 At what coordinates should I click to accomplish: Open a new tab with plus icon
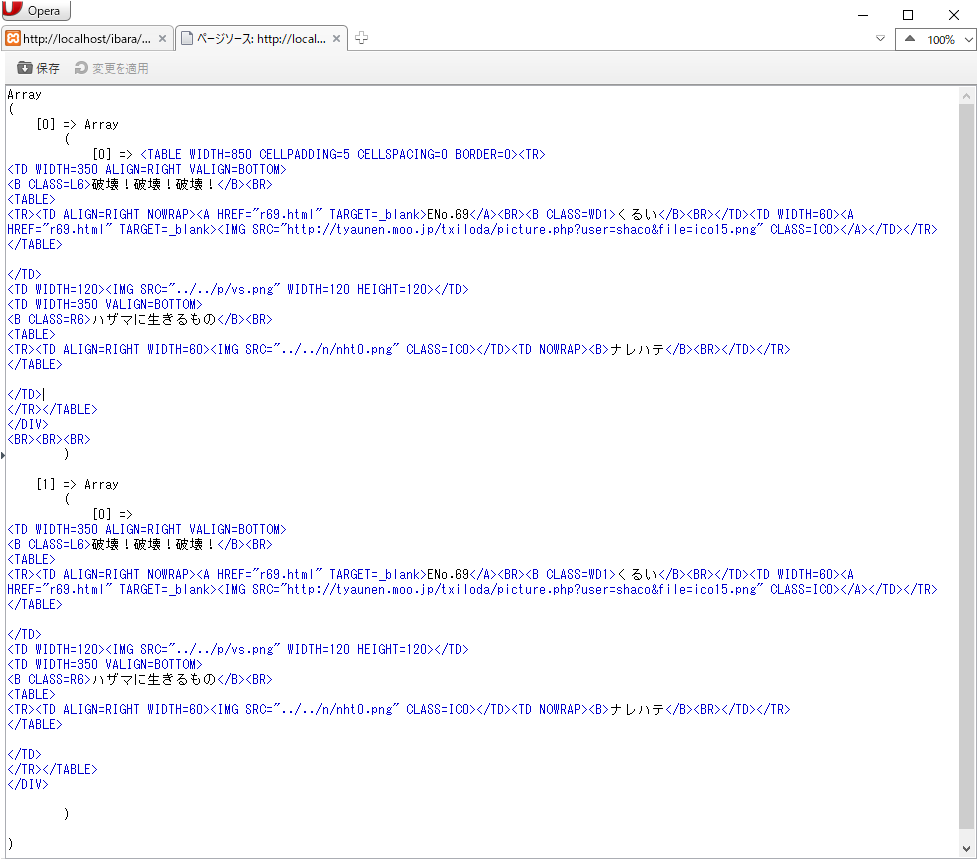click(361, 38)
